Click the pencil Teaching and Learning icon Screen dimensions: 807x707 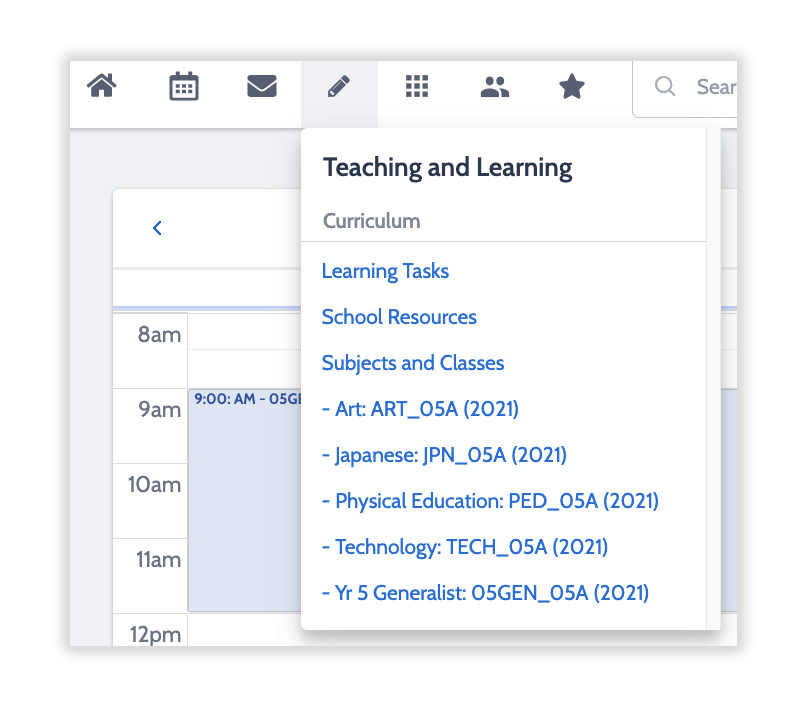(339, 86)
